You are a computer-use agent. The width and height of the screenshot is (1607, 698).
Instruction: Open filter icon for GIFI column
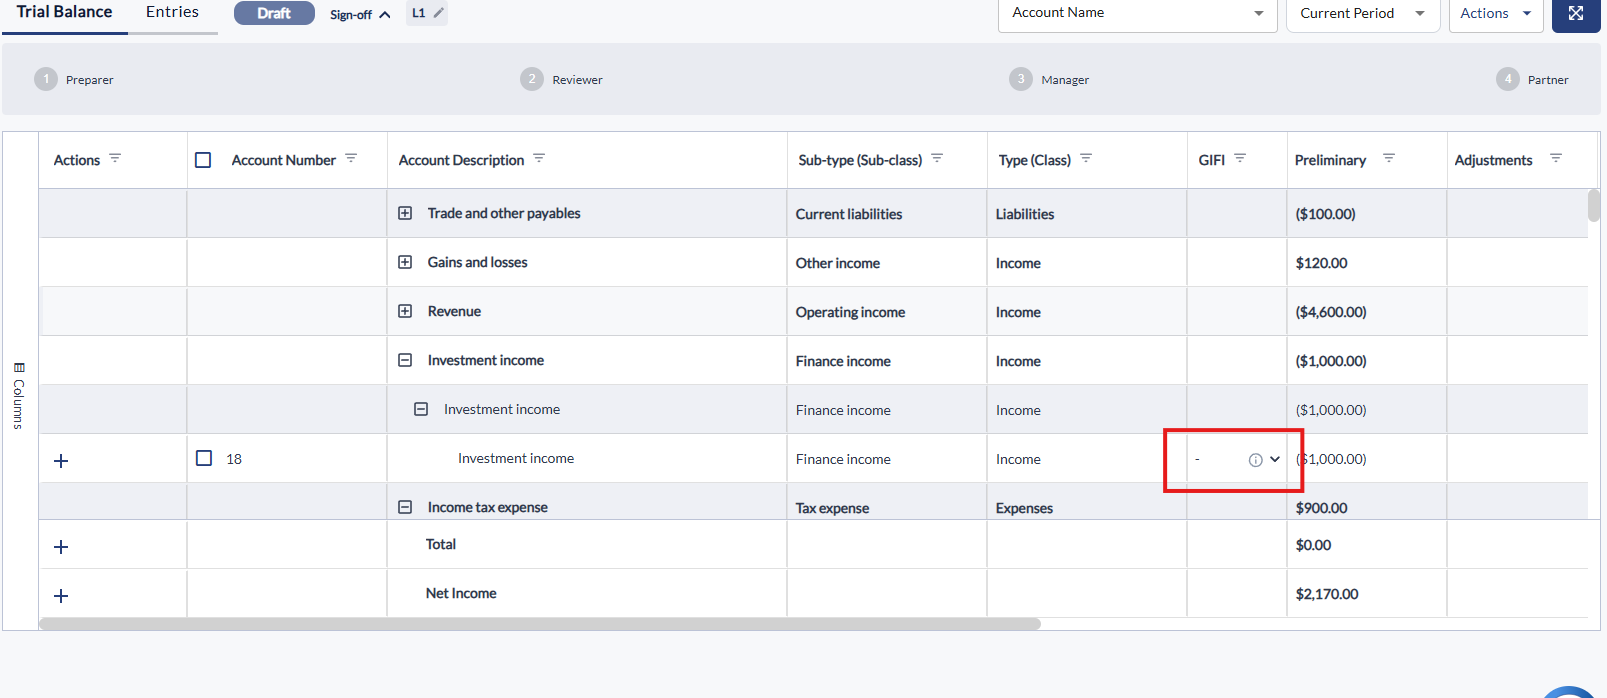point(1240,159)
